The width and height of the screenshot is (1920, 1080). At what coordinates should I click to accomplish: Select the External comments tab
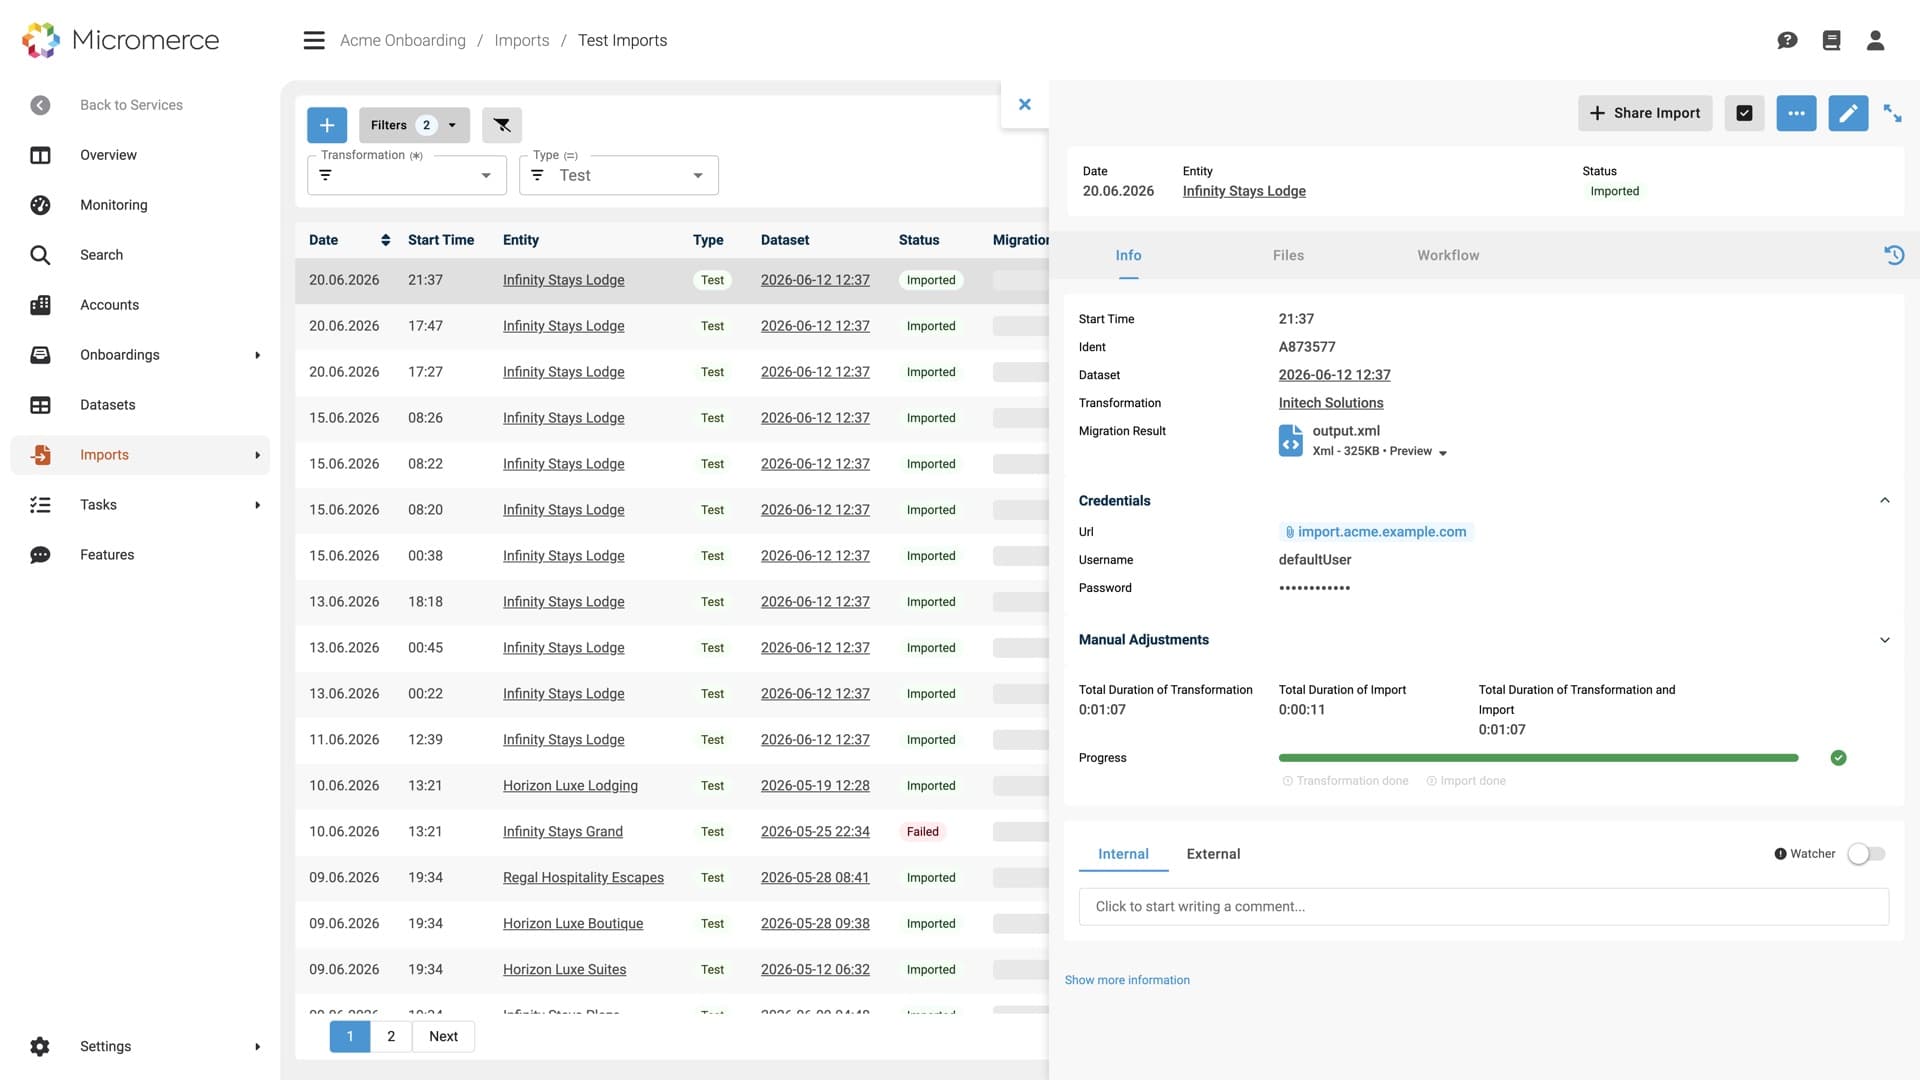click(1213, 854)
